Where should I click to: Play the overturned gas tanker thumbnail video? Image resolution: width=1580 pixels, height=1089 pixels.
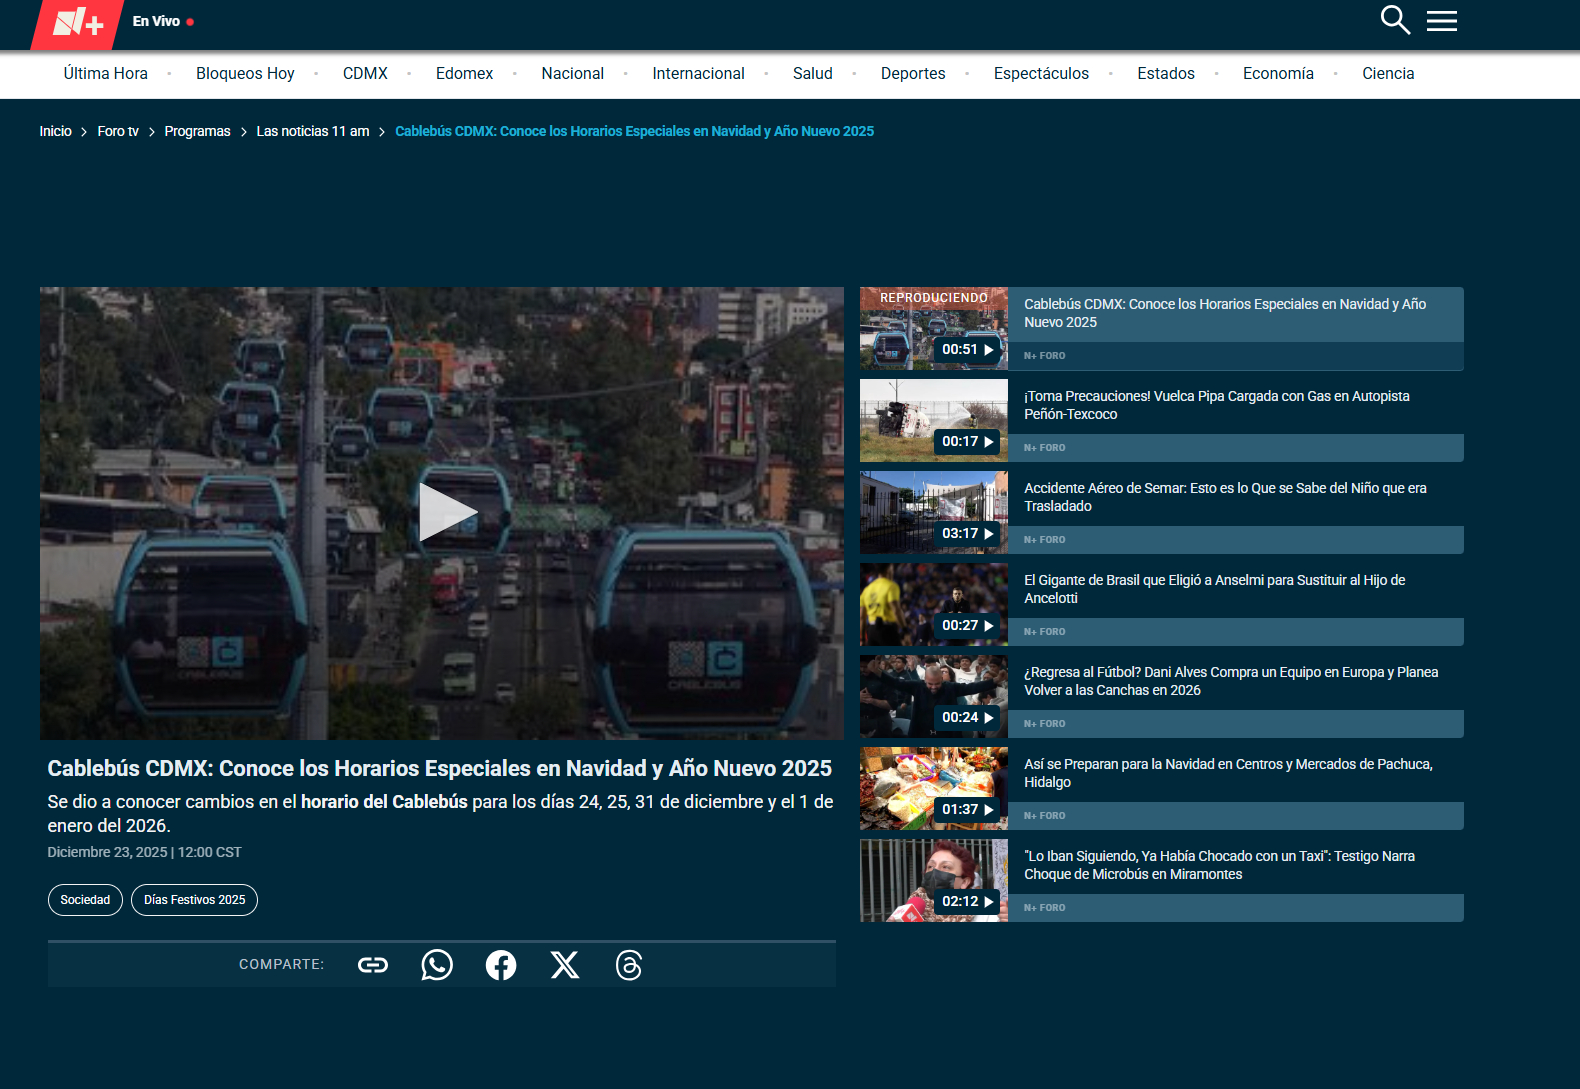(x=934, y=421)
